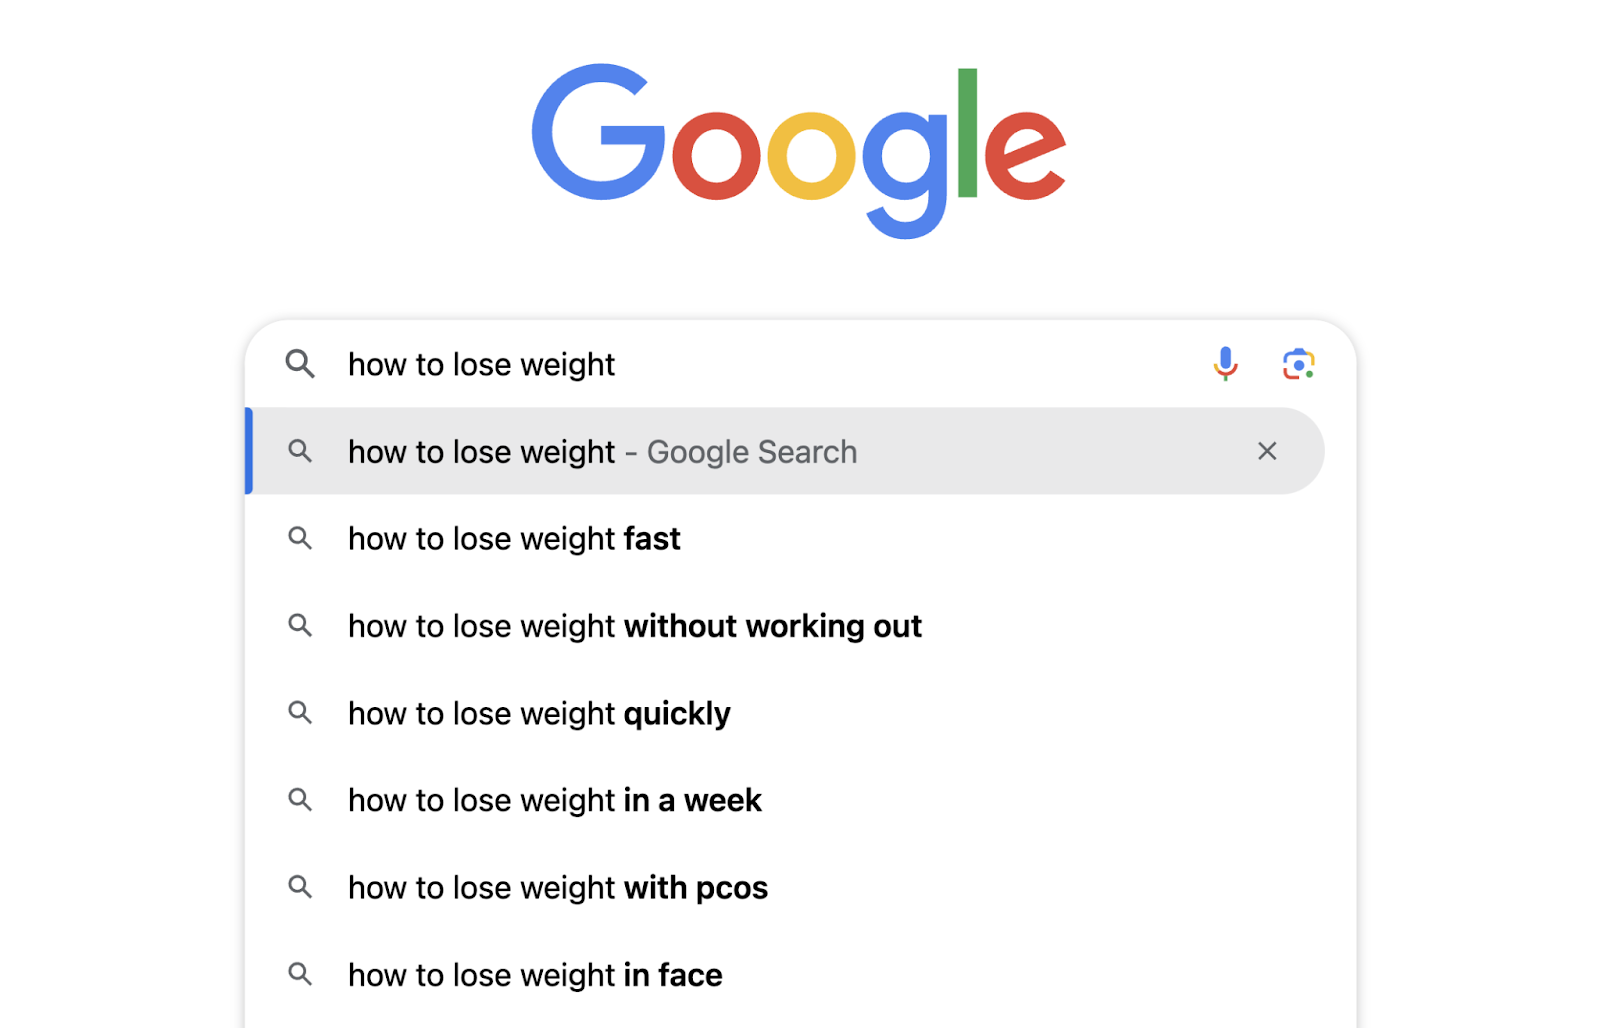Pick "how to lose weight without working out"

pos(634,626)
